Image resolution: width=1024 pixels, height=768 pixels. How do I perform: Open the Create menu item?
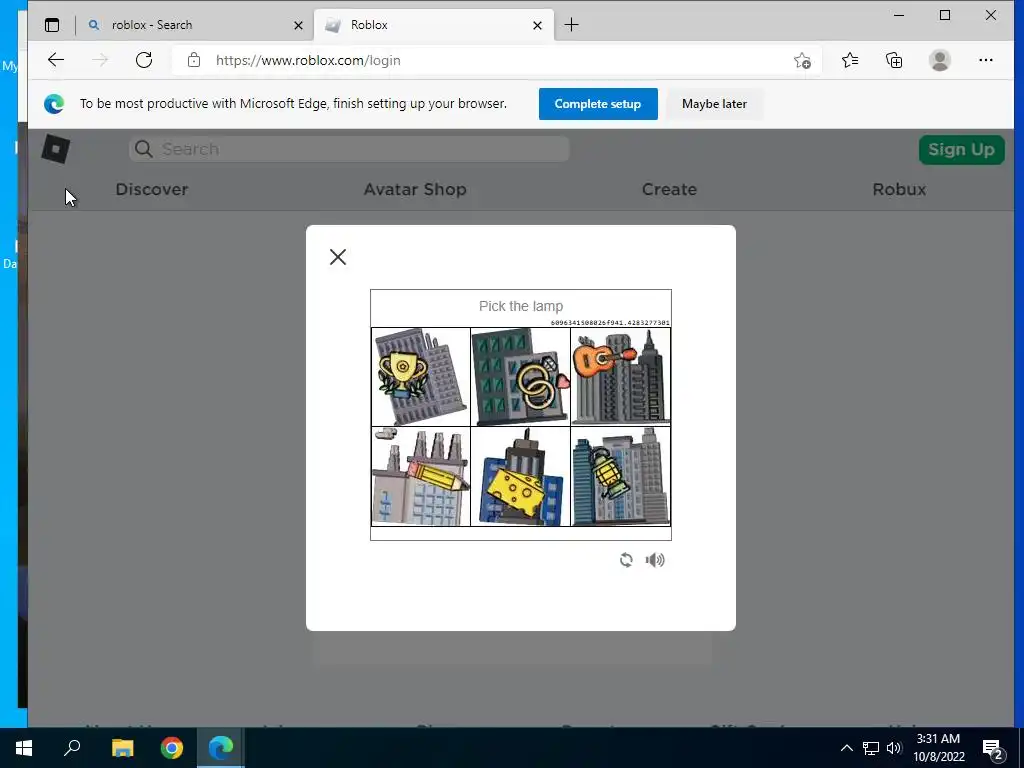(669, 189)
